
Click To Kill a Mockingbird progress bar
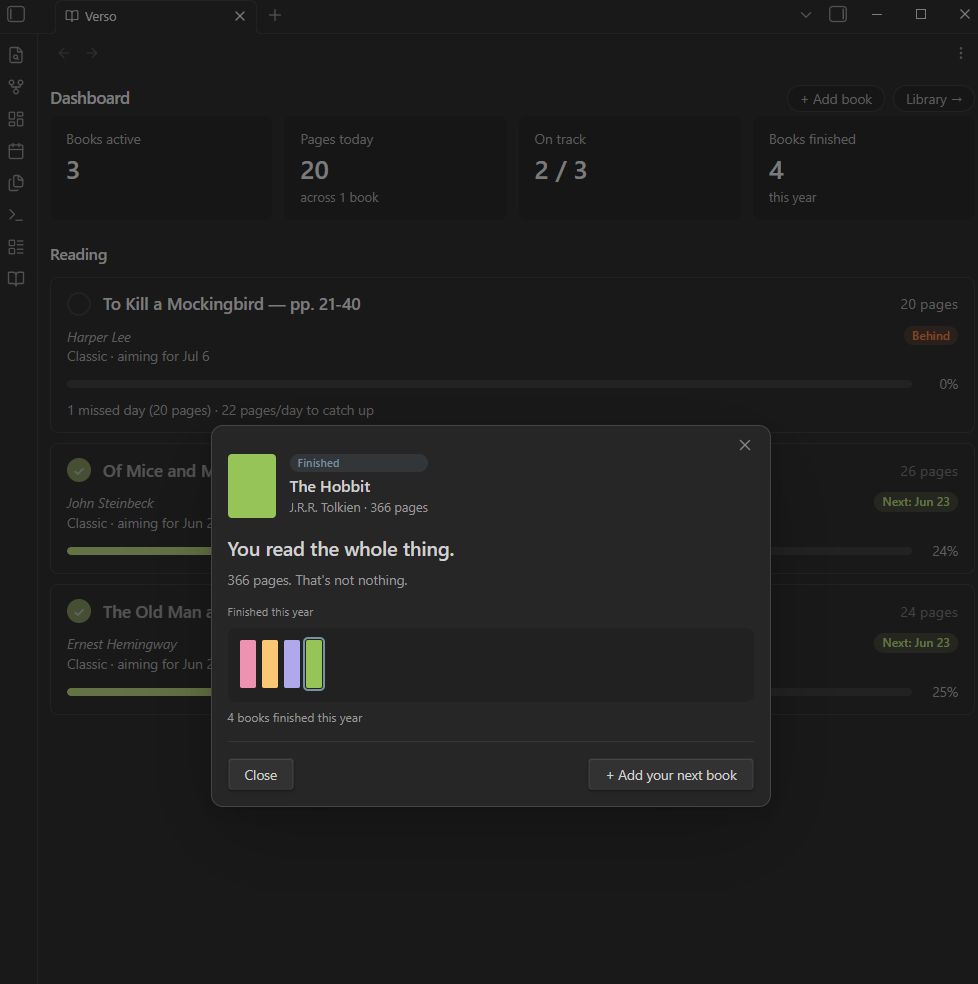click(x=489, y=384)
